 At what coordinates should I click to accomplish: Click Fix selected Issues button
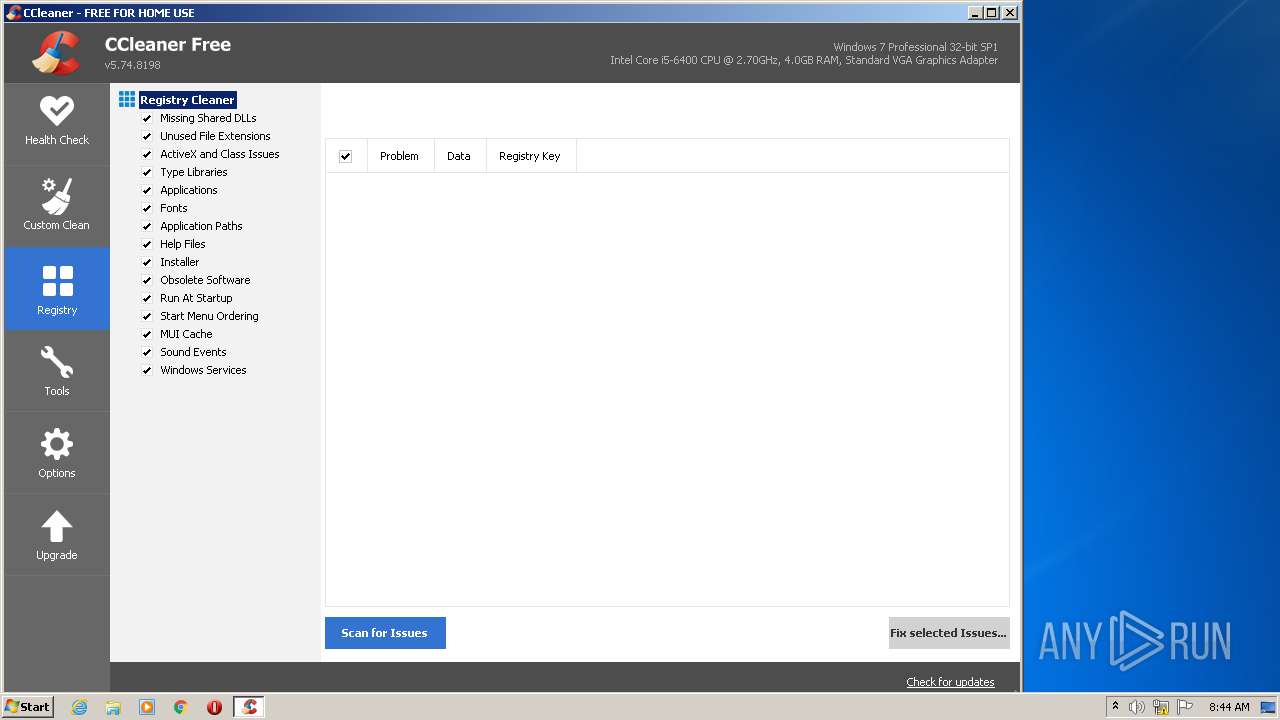pyautogui.click(x=948, y=633)
